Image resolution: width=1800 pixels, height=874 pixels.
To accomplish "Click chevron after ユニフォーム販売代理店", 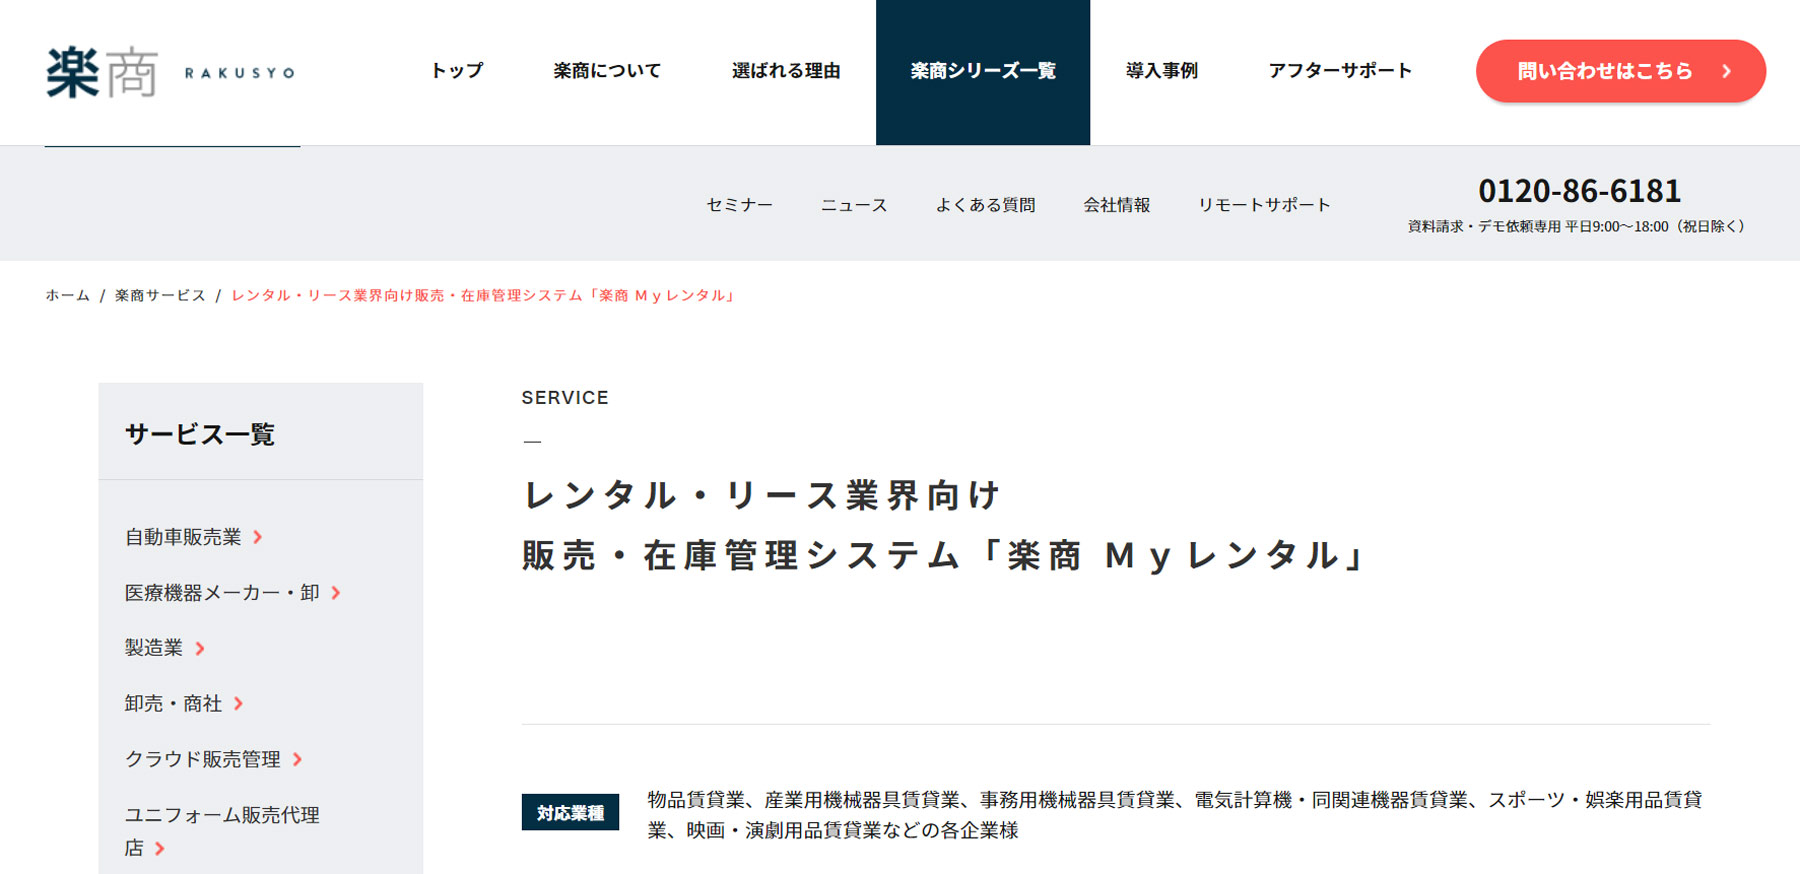I will pyautogui.click(x=159, y=848).
